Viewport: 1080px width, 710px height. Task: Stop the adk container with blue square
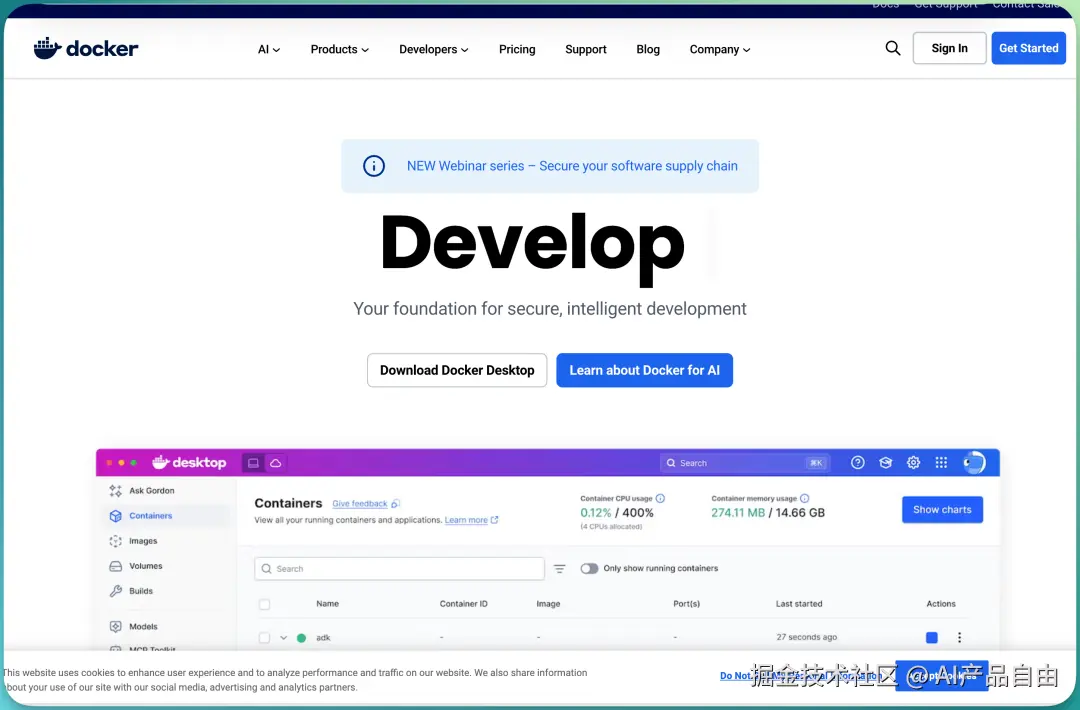[932, 638]
